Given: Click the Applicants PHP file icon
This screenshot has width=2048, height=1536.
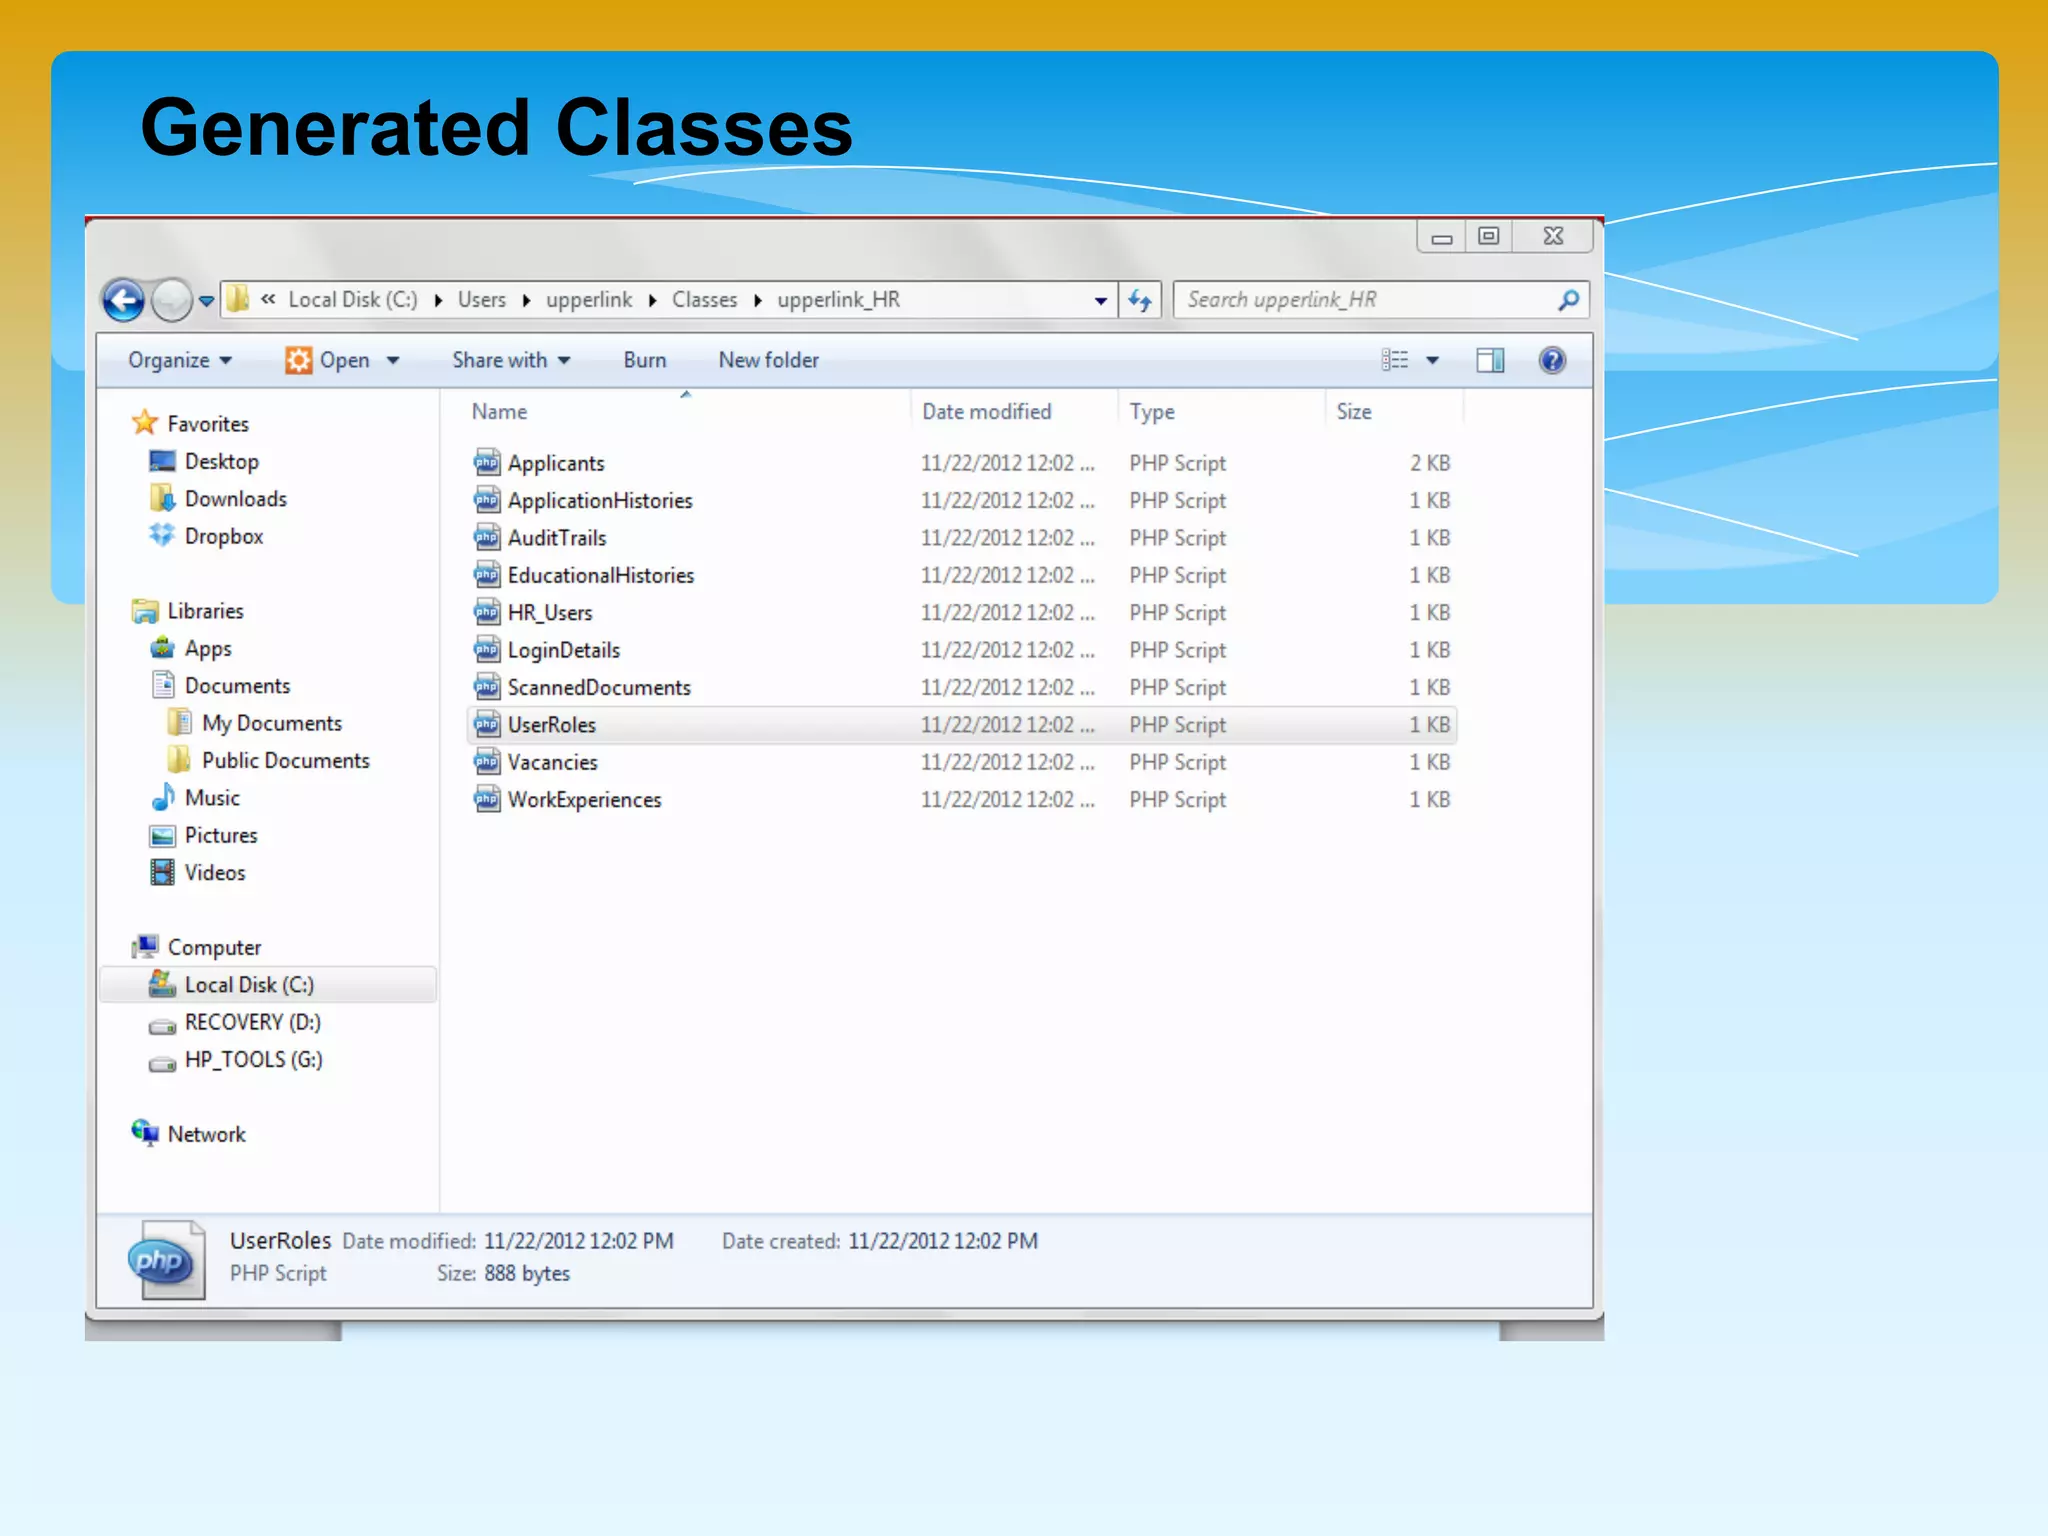Looking at the screenshot, I should point(486,462).
